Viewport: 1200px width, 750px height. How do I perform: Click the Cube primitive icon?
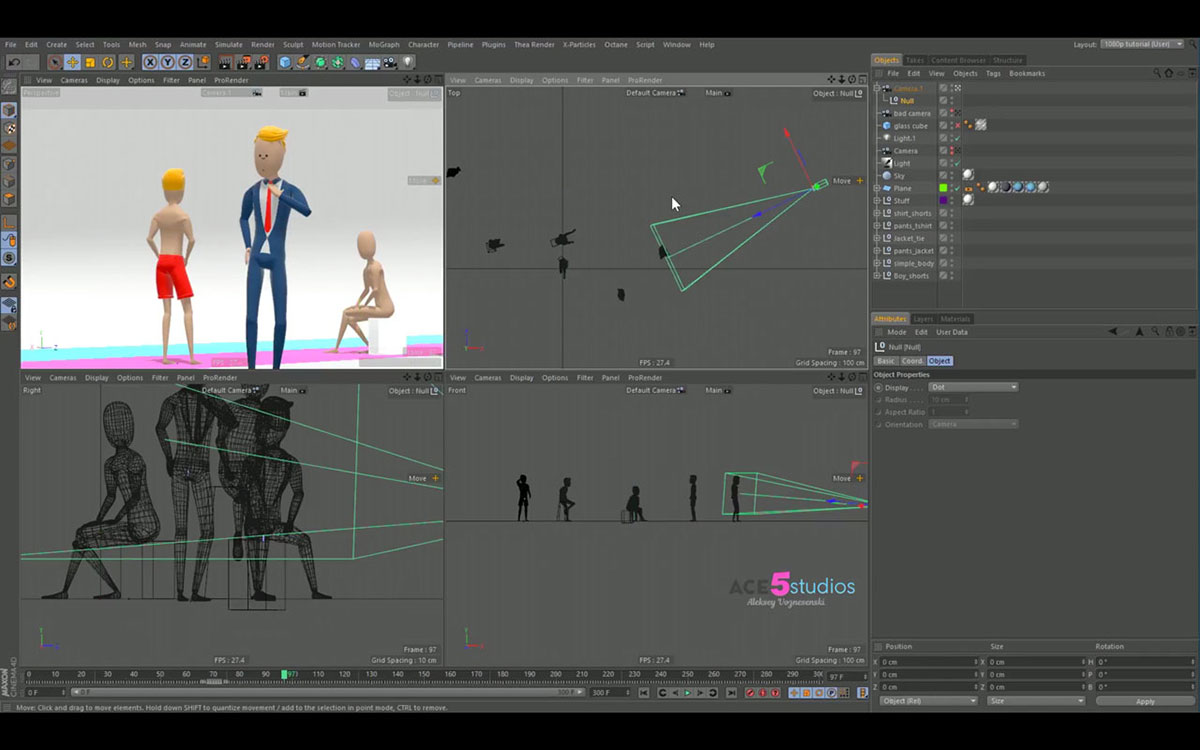[284, 62]
